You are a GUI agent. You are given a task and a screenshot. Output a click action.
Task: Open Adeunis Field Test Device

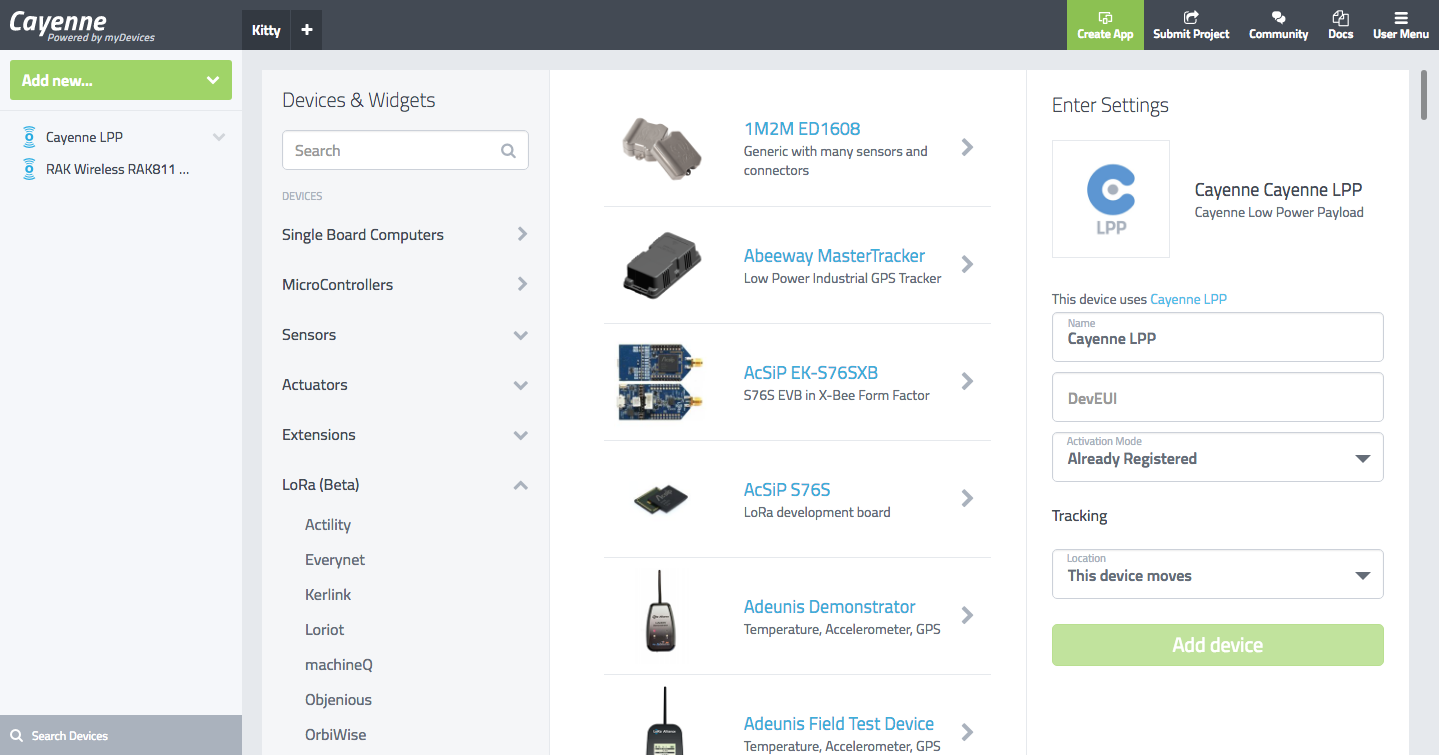tap(838, 724)
